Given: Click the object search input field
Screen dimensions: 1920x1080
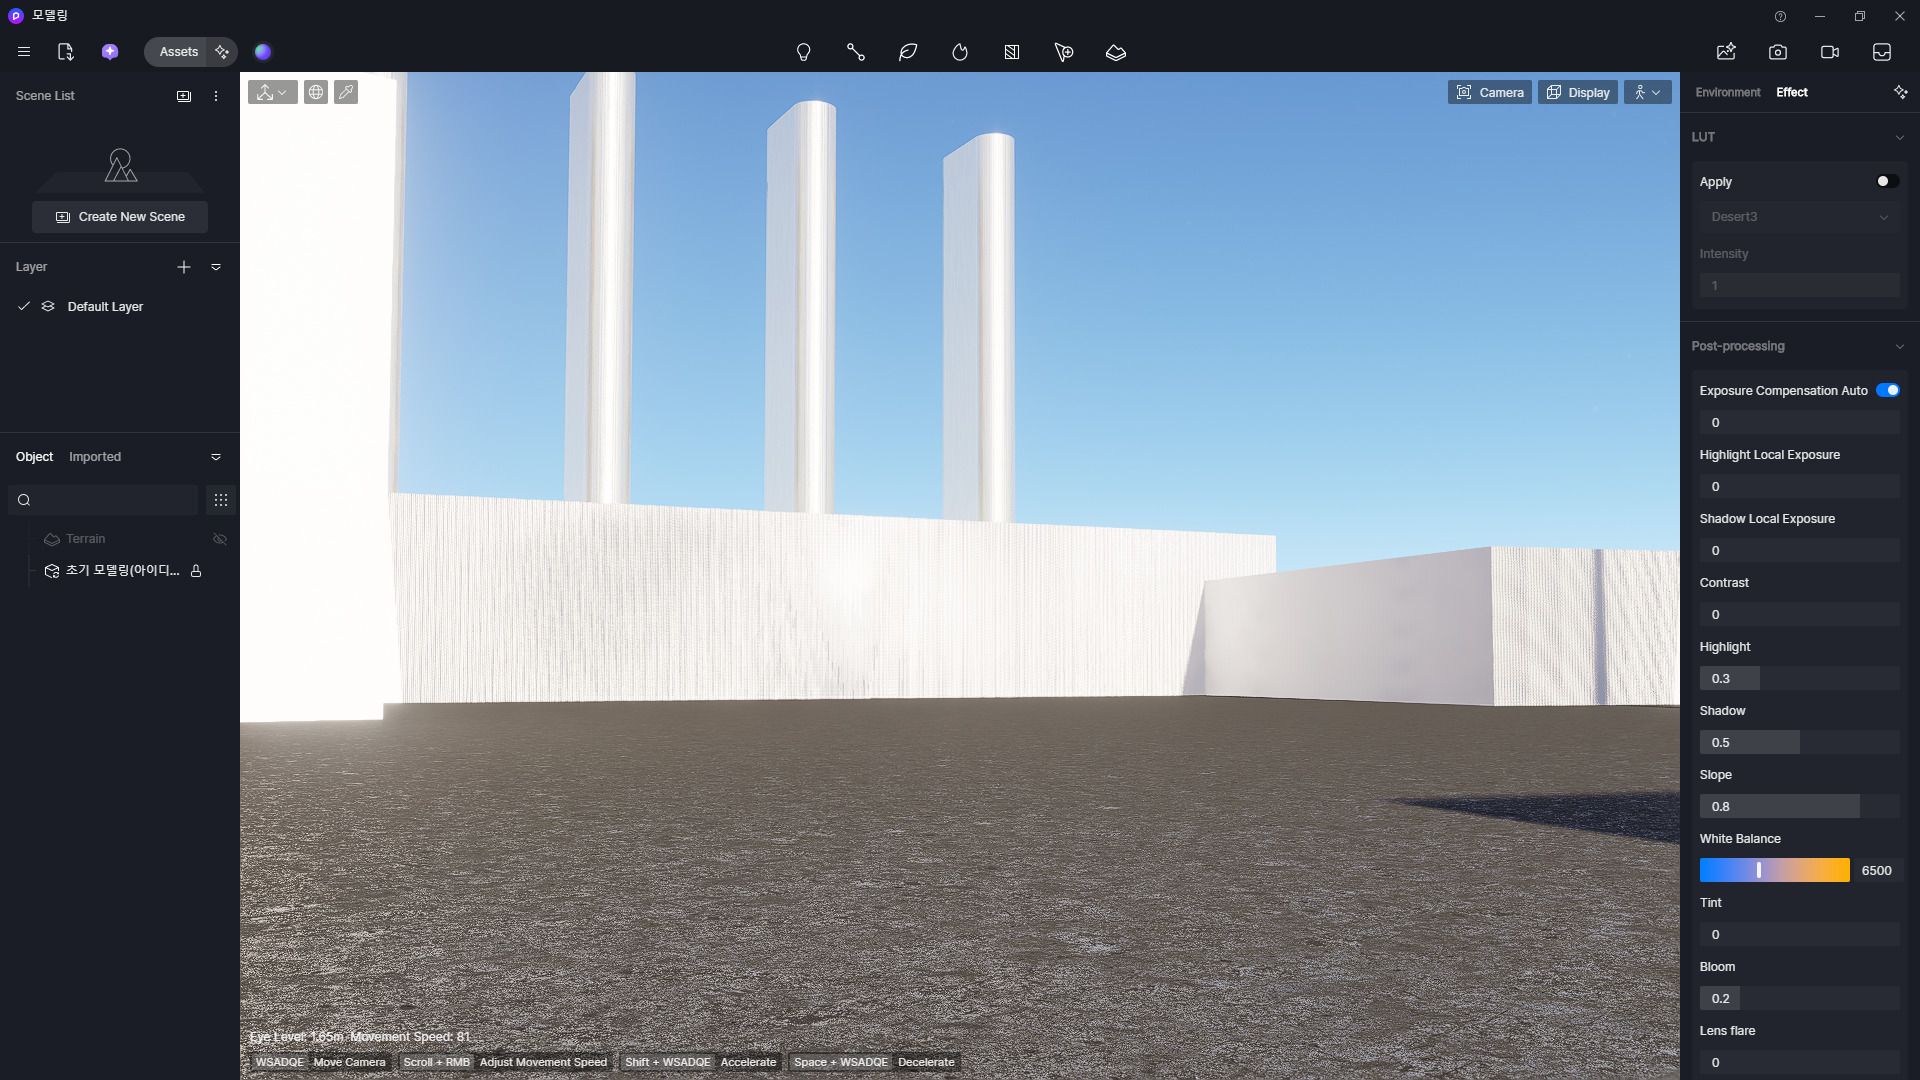Looking at the screenshot, I should [x=110, y=500].
